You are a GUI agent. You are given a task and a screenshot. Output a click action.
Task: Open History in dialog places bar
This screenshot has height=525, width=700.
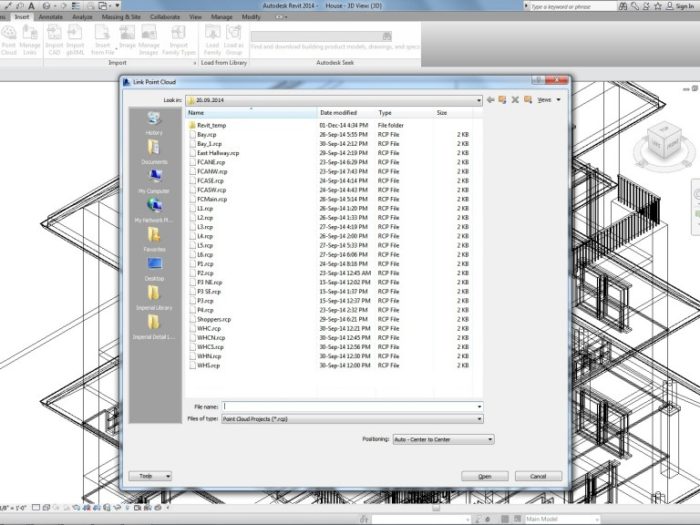pos(154,124)
